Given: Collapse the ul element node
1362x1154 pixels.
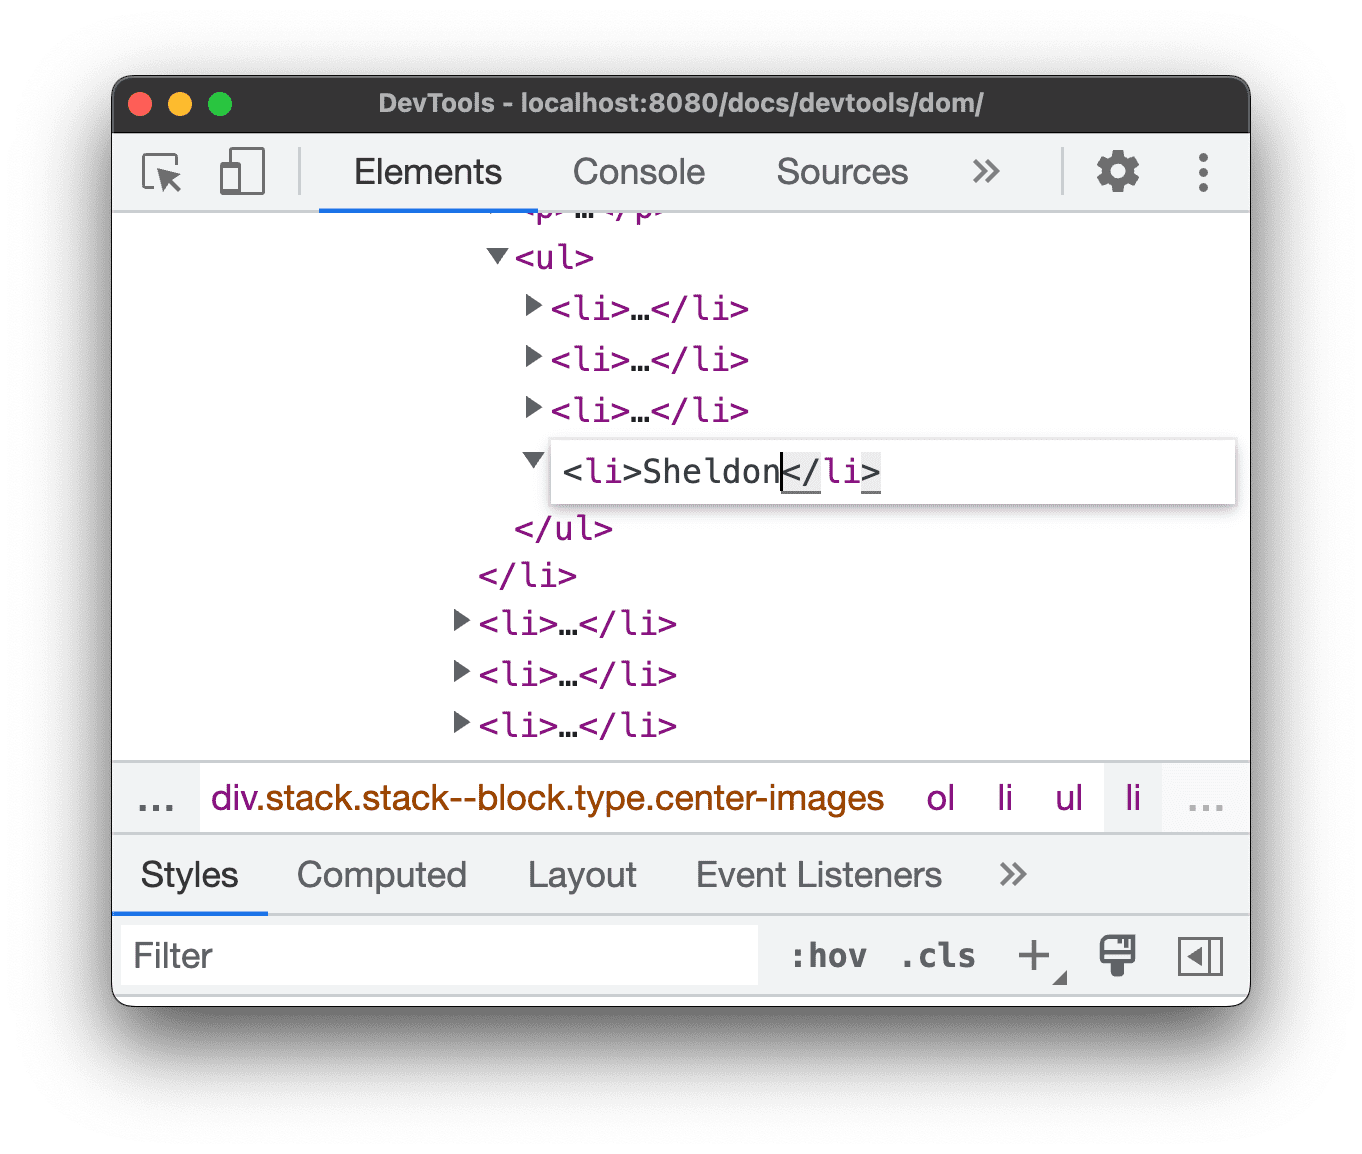Looking at the screenshot, I should click(497, 256).
